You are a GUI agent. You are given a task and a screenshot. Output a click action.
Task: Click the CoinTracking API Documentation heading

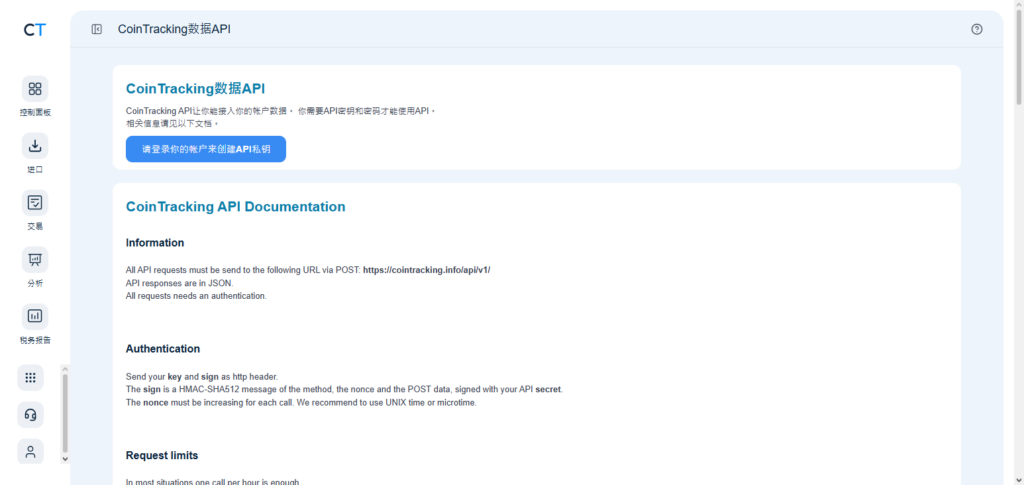point(236,206)
